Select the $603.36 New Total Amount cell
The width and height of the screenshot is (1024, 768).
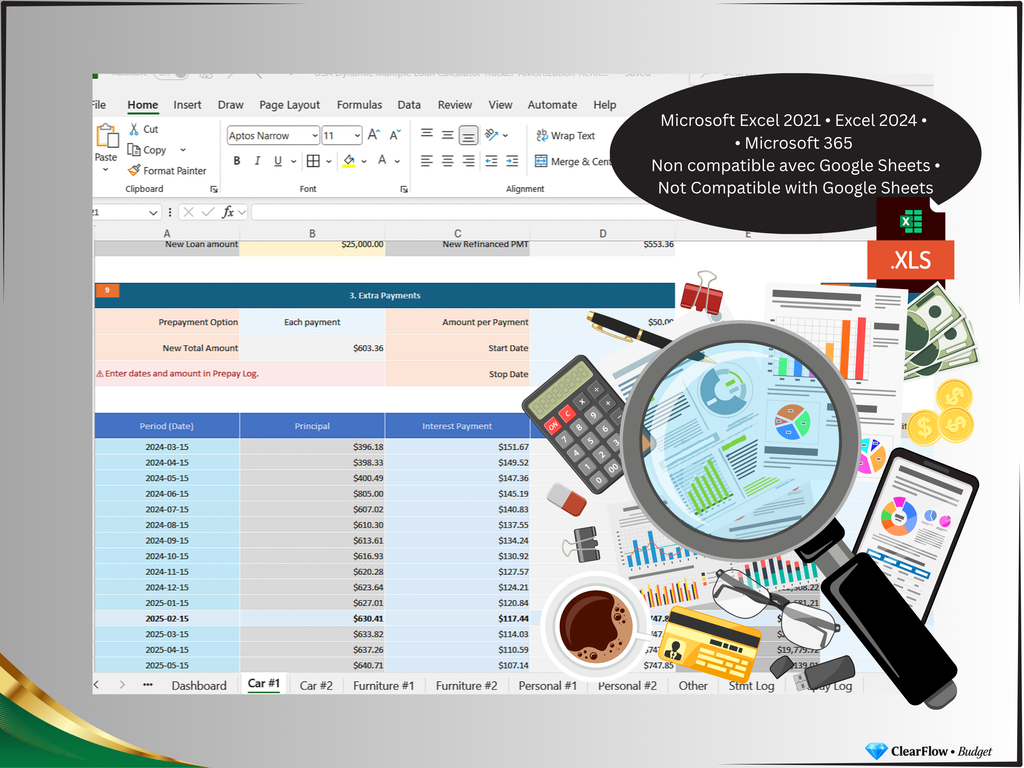(312, 348)
